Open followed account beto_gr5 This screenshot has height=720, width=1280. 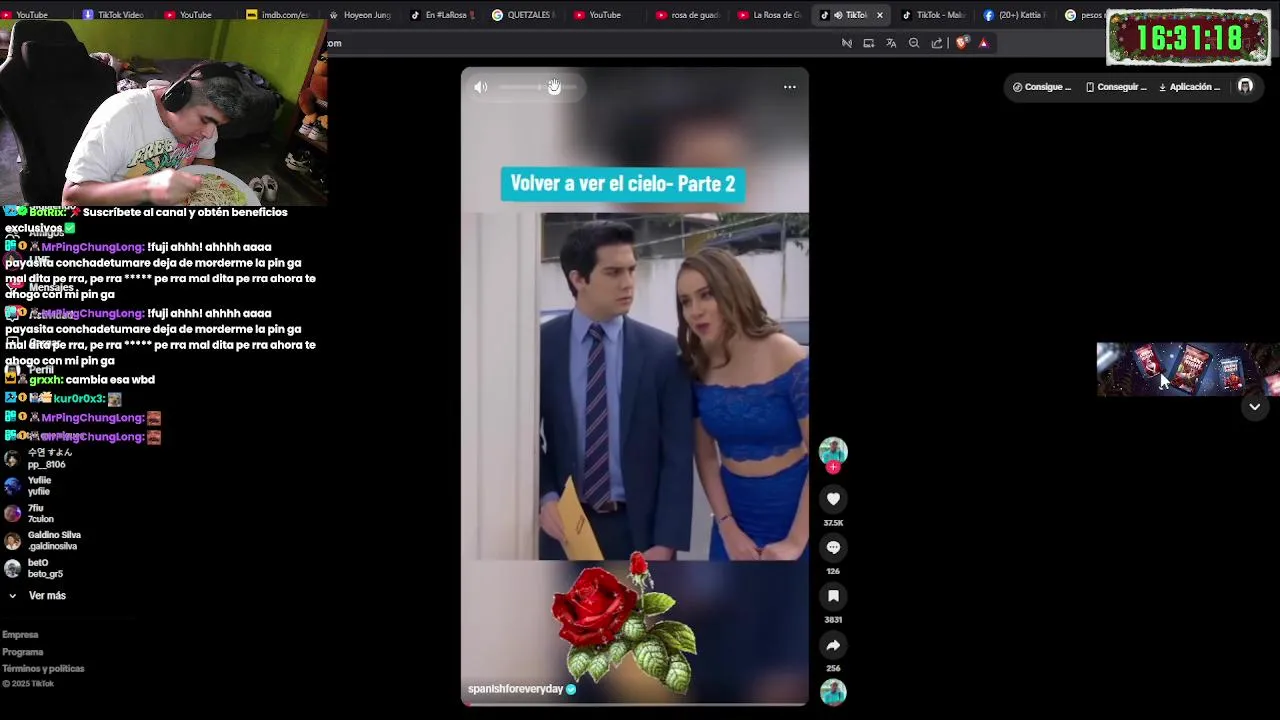coord(34,568)
